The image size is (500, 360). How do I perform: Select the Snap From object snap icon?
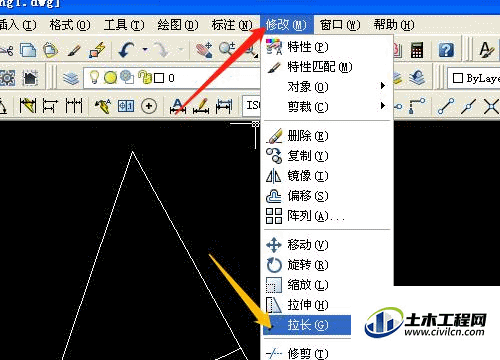coord(417,105)
